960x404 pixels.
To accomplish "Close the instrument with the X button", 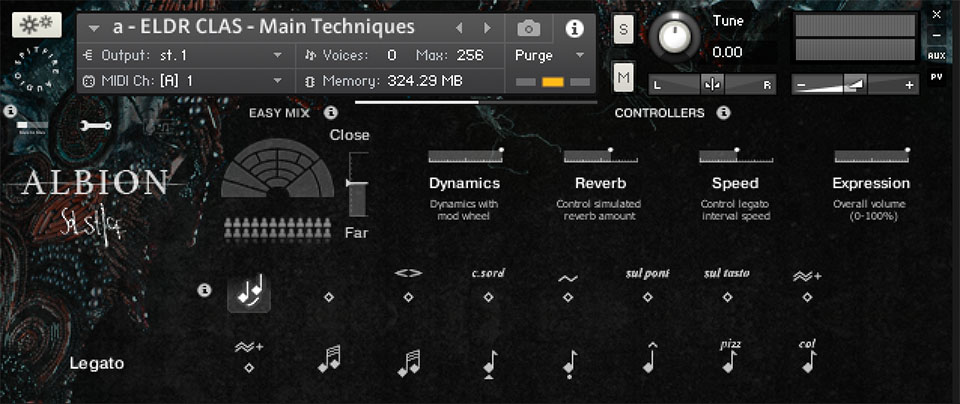I will tap(936, 14).
